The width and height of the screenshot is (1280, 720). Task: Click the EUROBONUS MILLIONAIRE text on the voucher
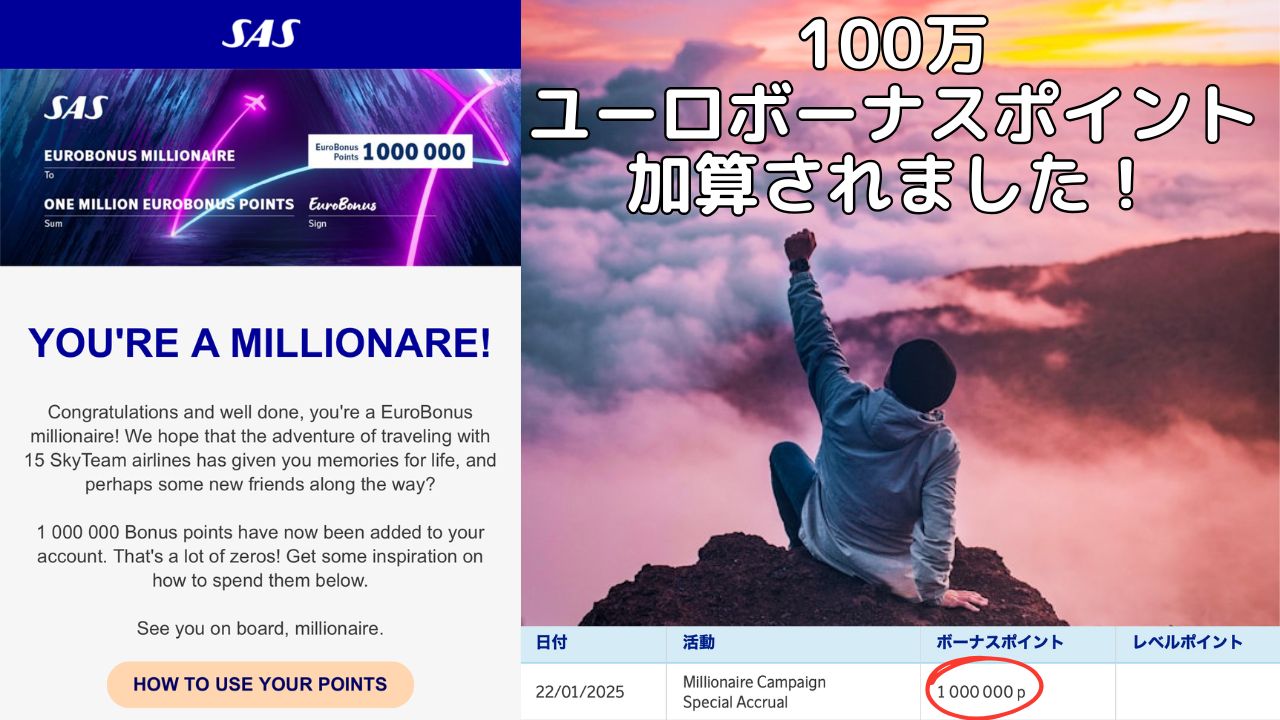coord(140,156)
